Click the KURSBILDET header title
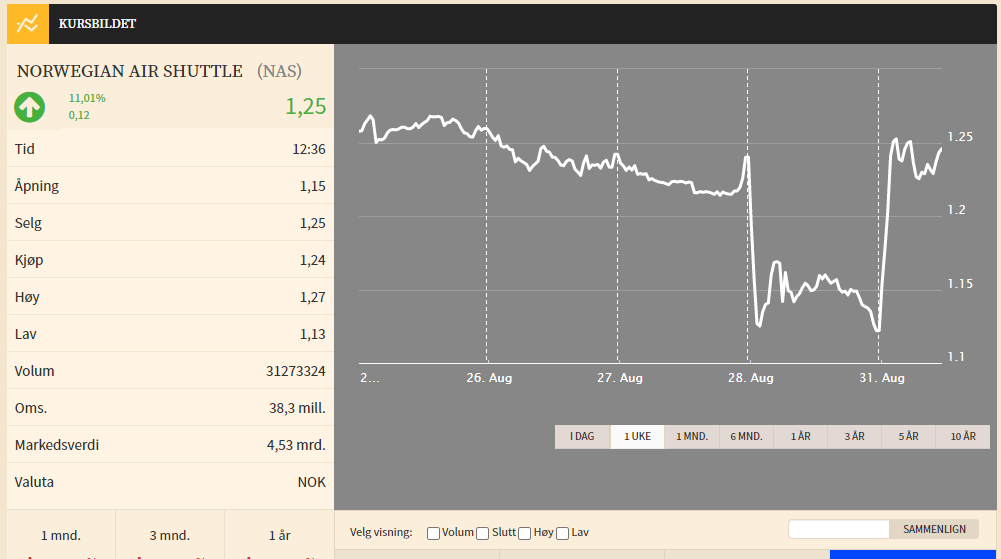Viewport: 1001px width, 559px height. click(x=98, y=24)
